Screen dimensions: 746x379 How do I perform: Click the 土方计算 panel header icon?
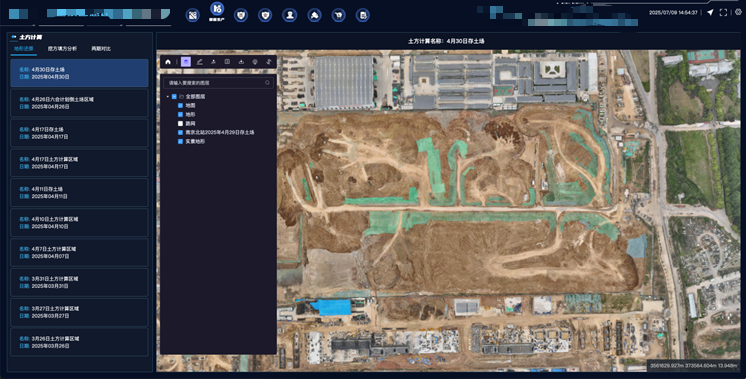coord(14,37)
